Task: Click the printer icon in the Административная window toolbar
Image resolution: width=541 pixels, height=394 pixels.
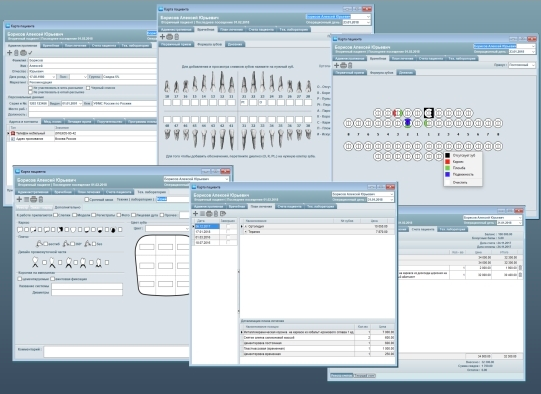Action: (23, 53)
